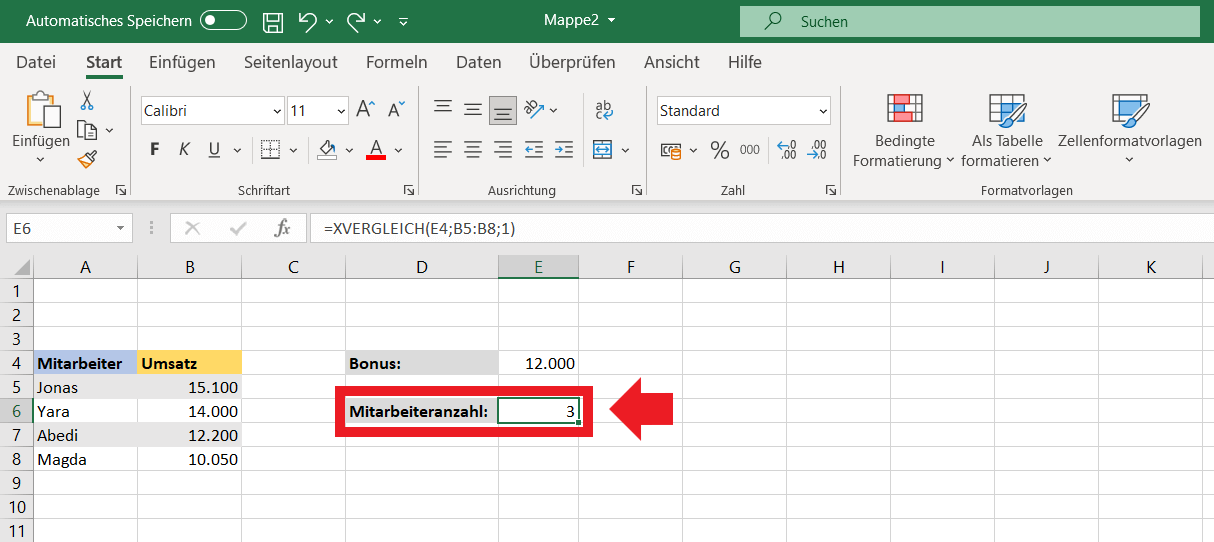1214x542 pixels.
Task: Toggle bold F formatting
Action: tap(155, 150)
